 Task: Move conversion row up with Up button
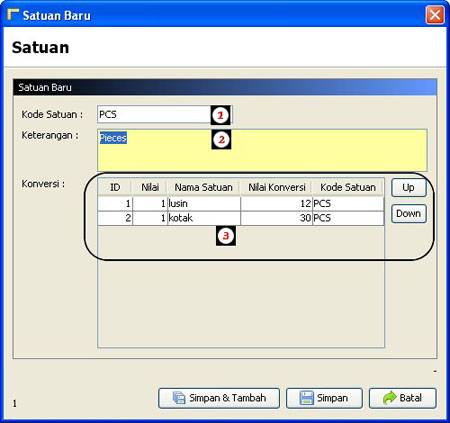(409, 188)
